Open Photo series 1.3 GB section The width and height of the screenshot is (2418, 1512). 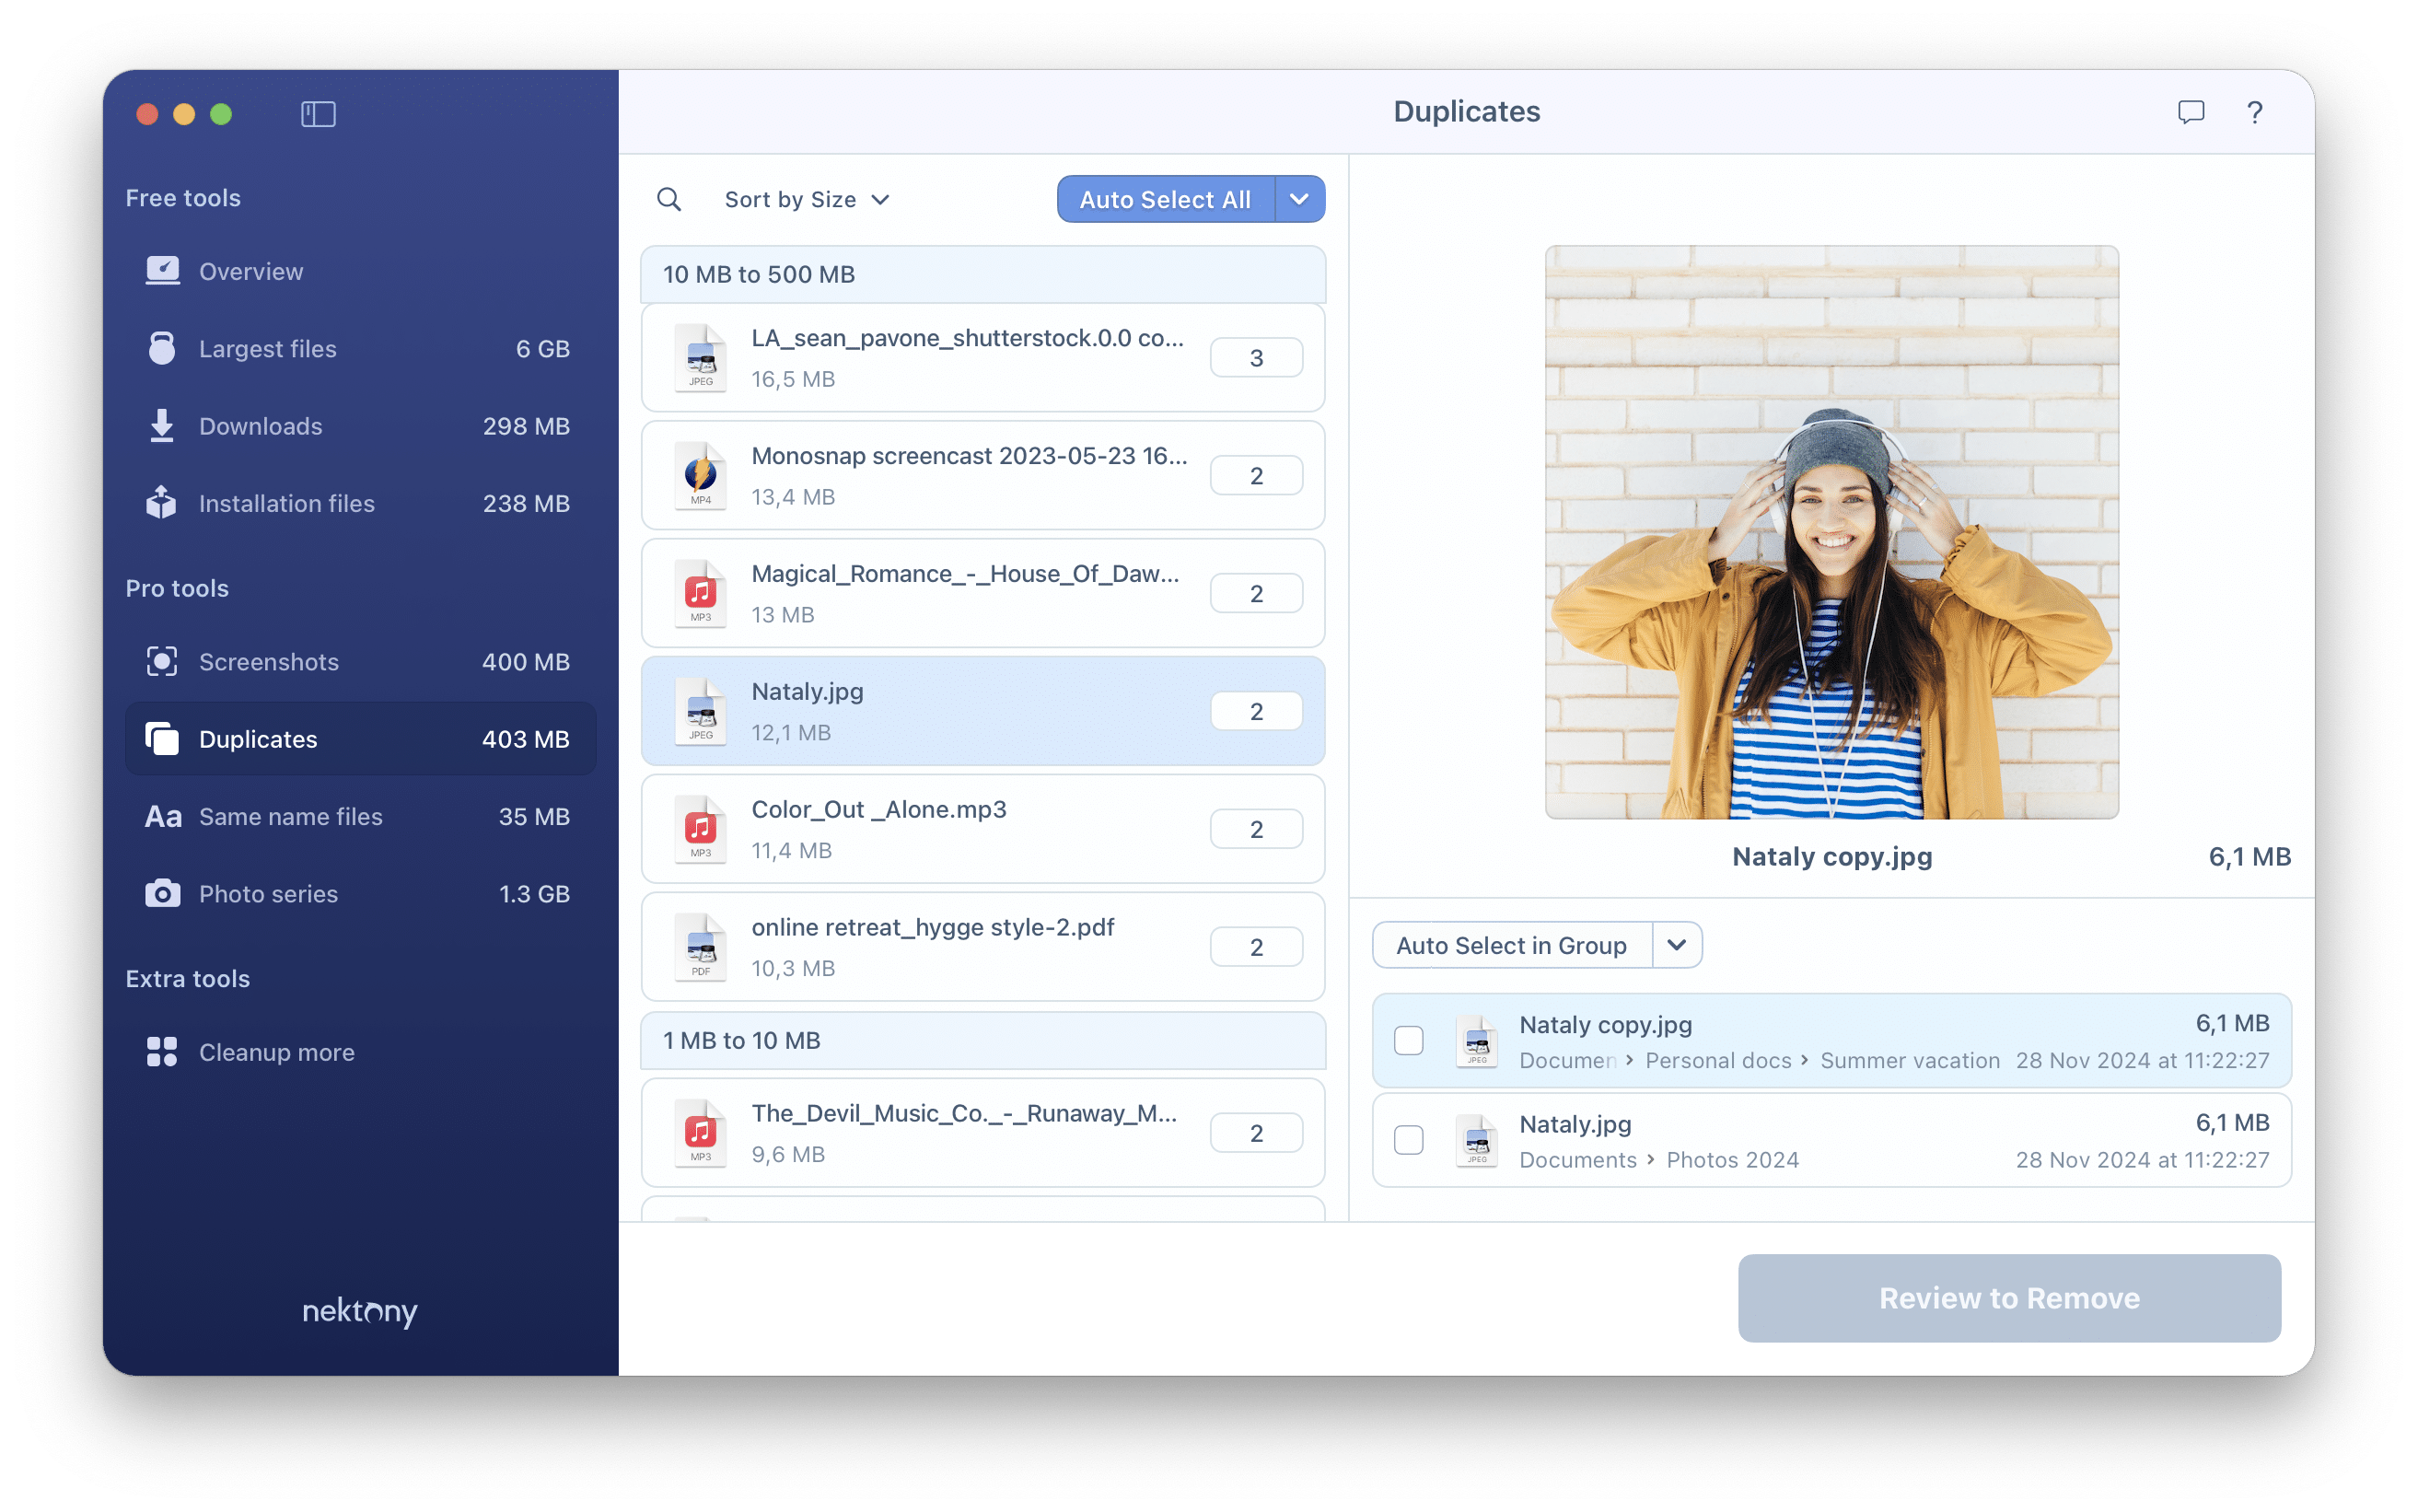pos(360,894)
